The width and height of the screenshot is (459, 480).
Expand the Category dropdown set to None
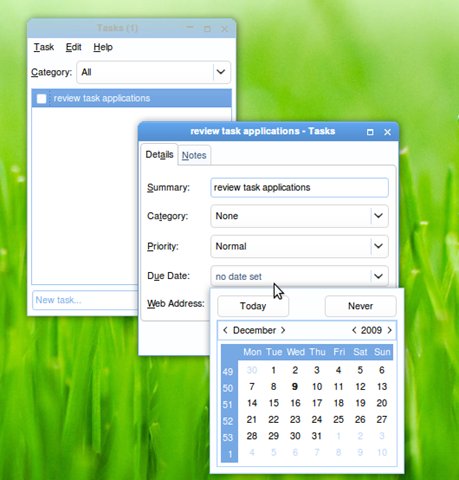click(299, 216)
